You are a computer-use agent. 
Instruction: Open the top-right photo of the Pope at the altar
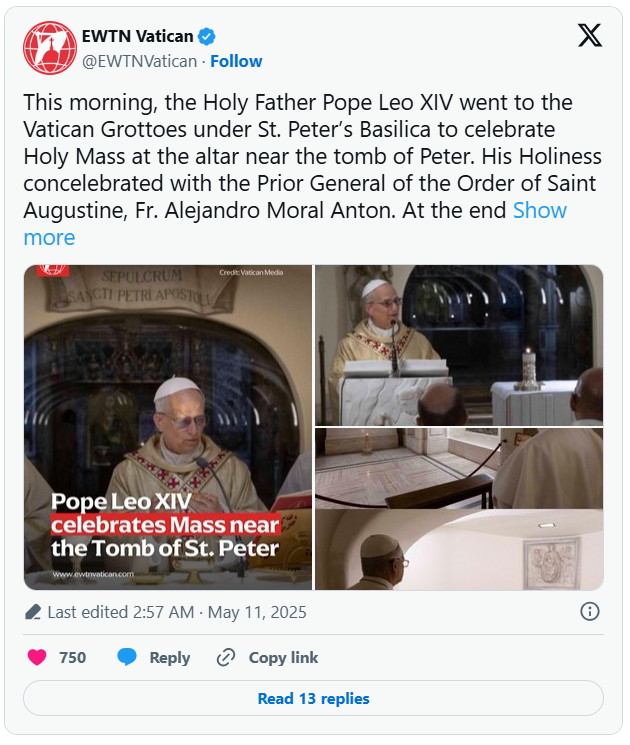[x=459, y=345]
